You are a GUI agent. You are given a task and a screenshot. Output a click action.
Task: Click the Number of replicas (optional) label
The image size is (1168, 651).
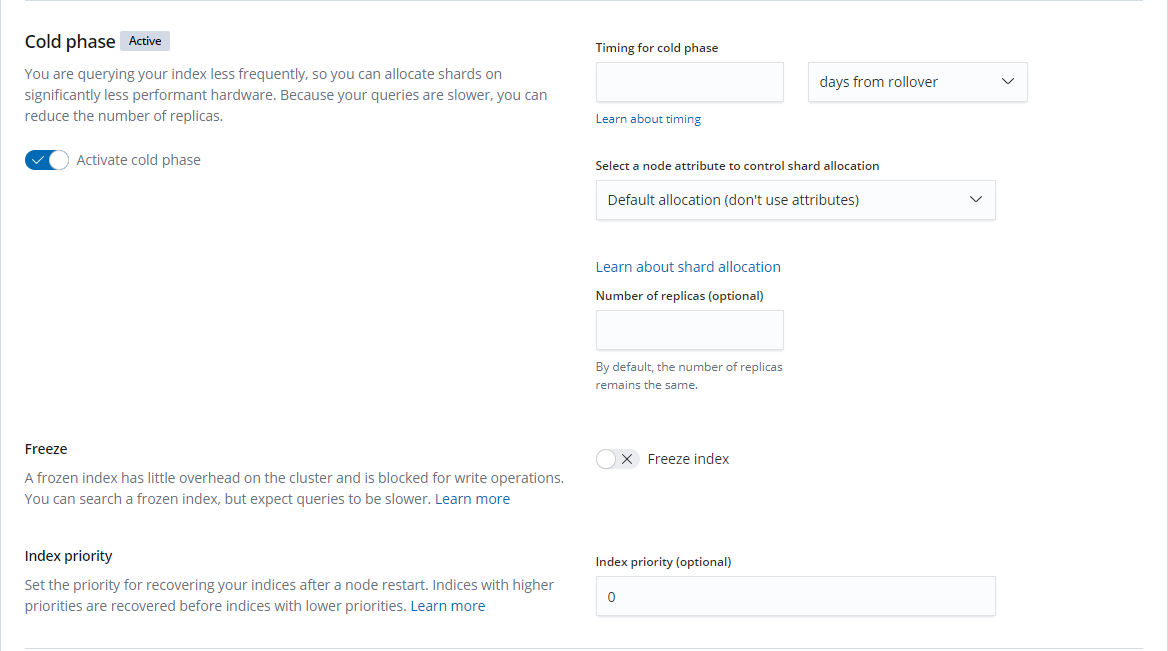pyautogui.click(x=679, y=295)
